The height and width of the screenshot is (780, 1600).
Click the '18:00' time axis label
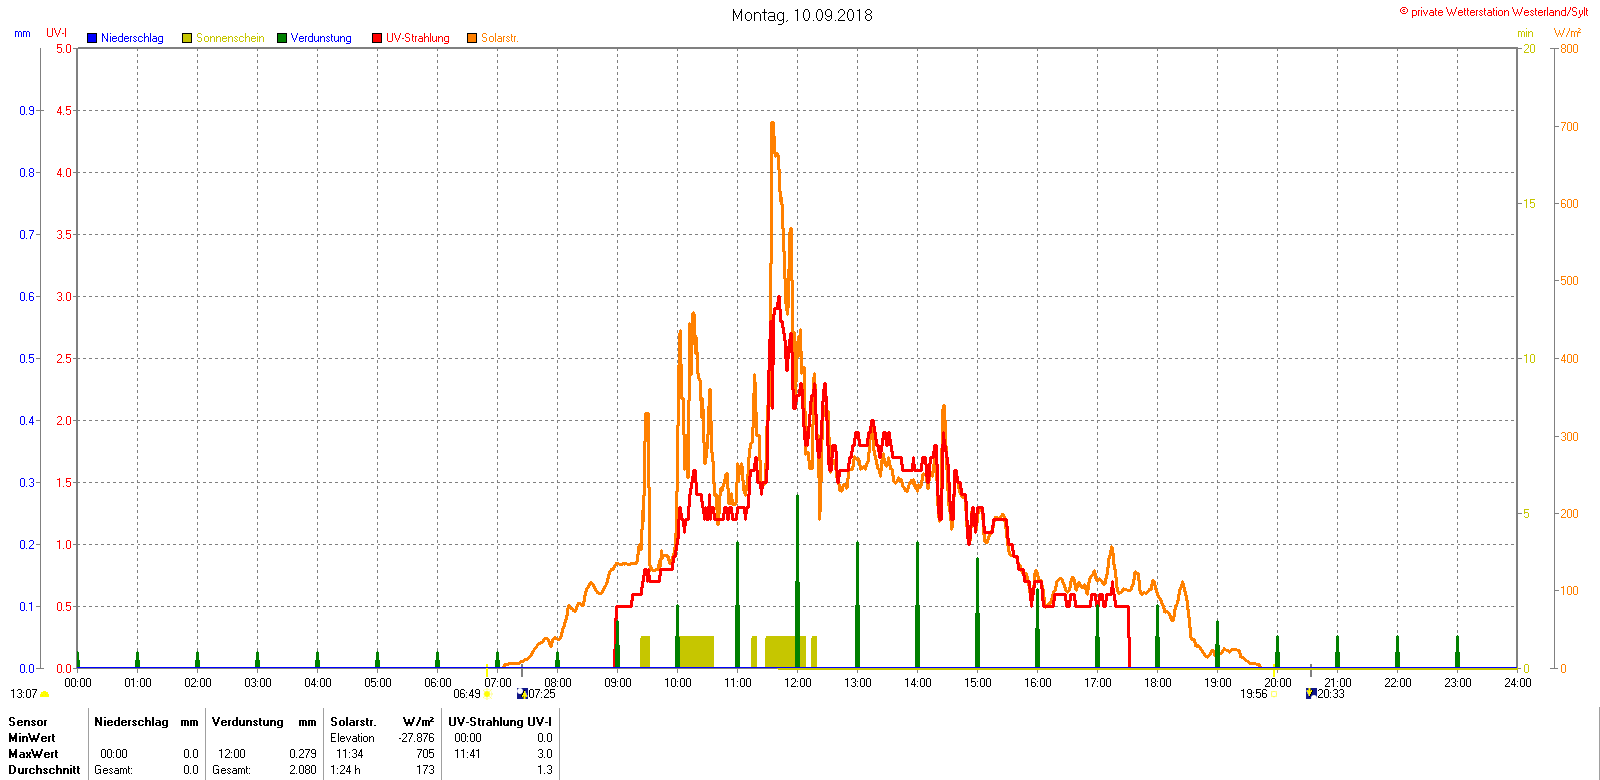tap(1158, 683)
